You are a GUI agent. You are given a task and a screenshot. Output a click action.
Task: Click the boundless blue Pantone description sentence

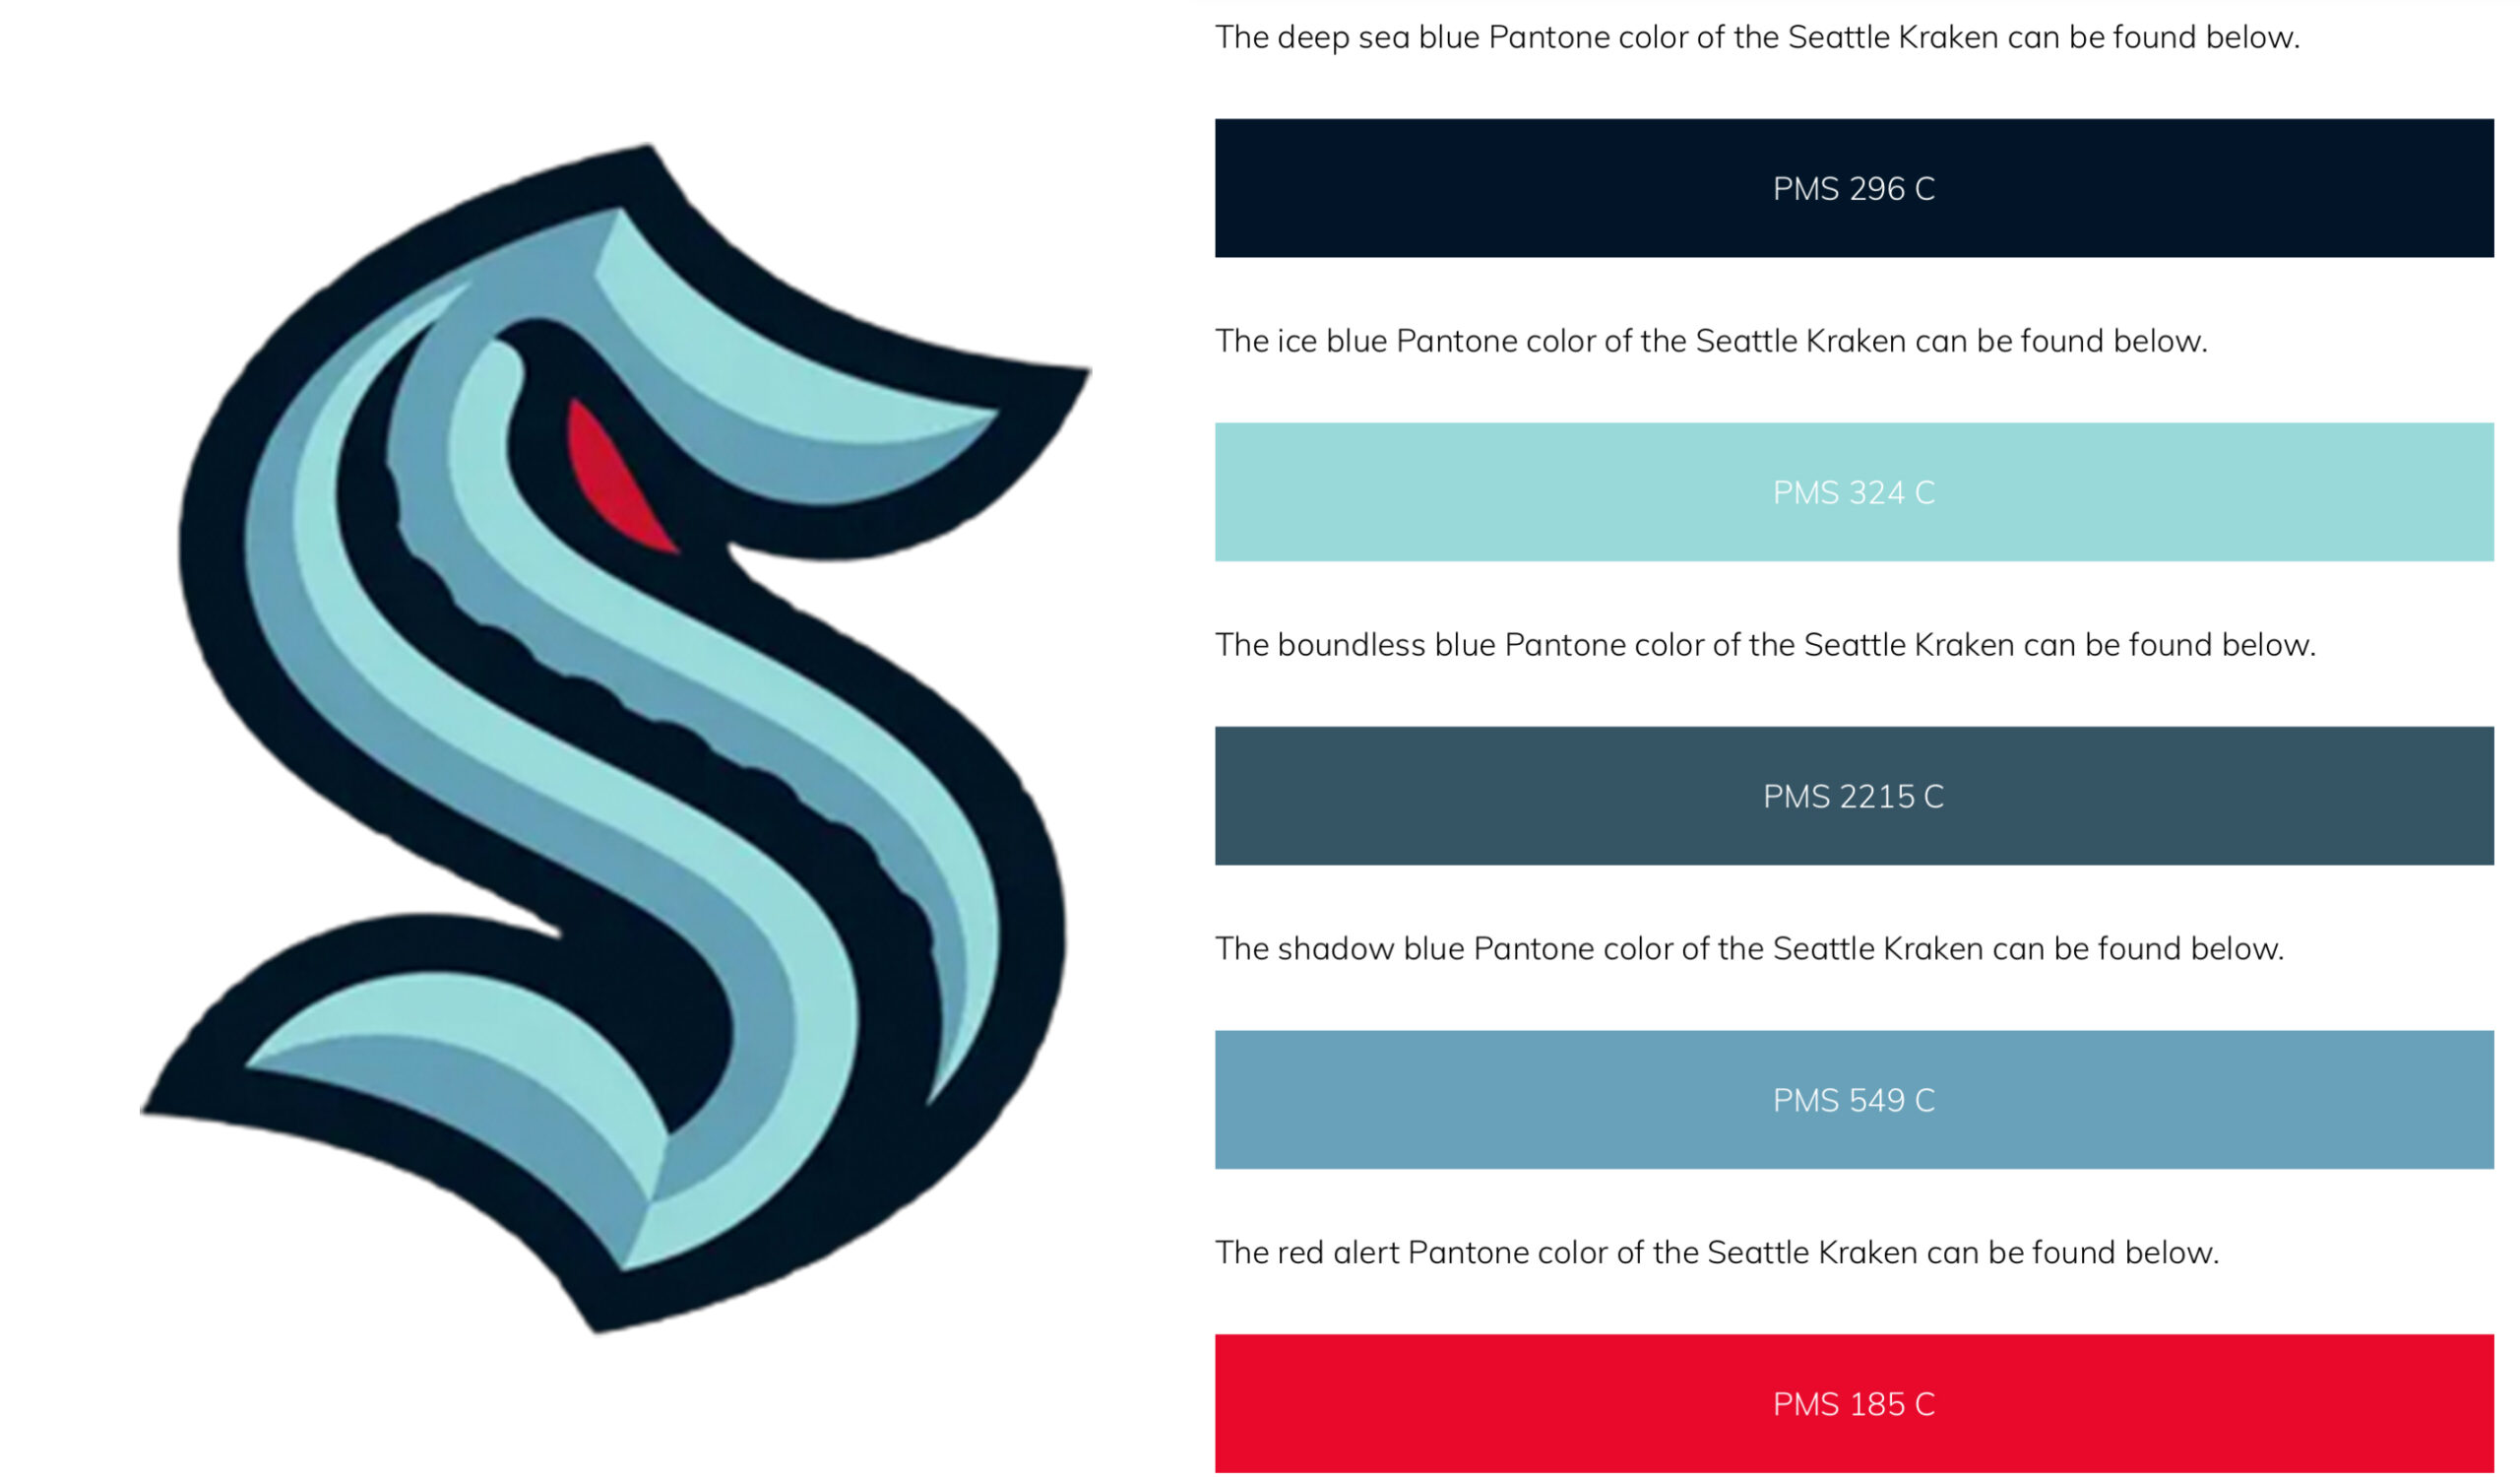tap(1765, 646)
